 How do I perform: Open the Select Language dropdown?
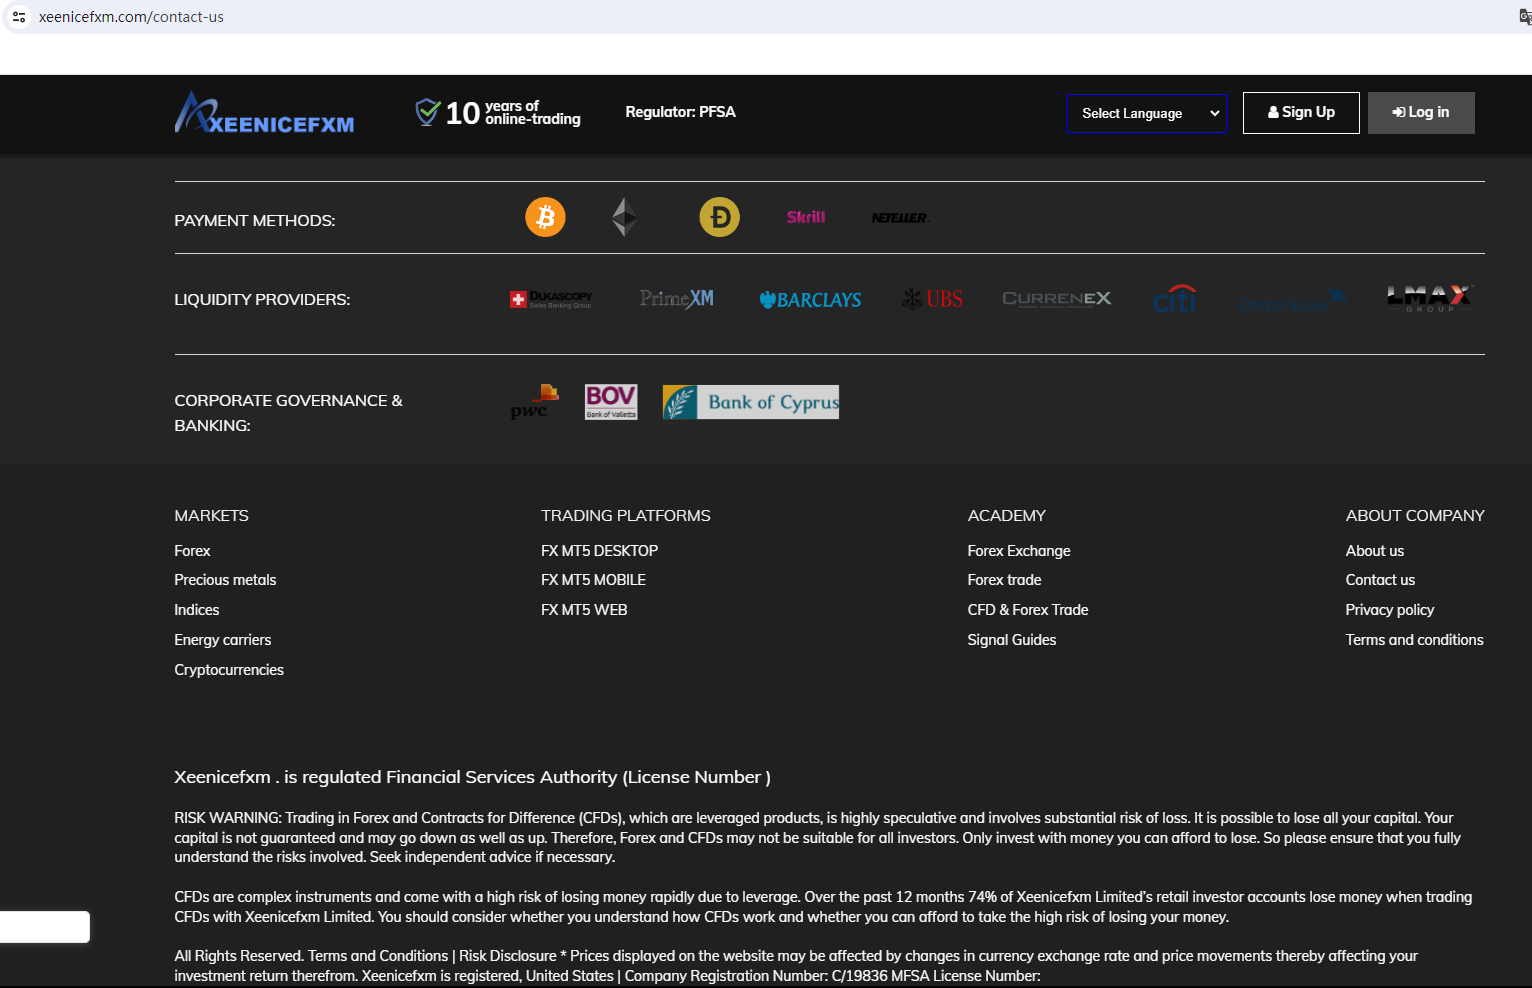pyautogui.click(x=1146, y=113)
